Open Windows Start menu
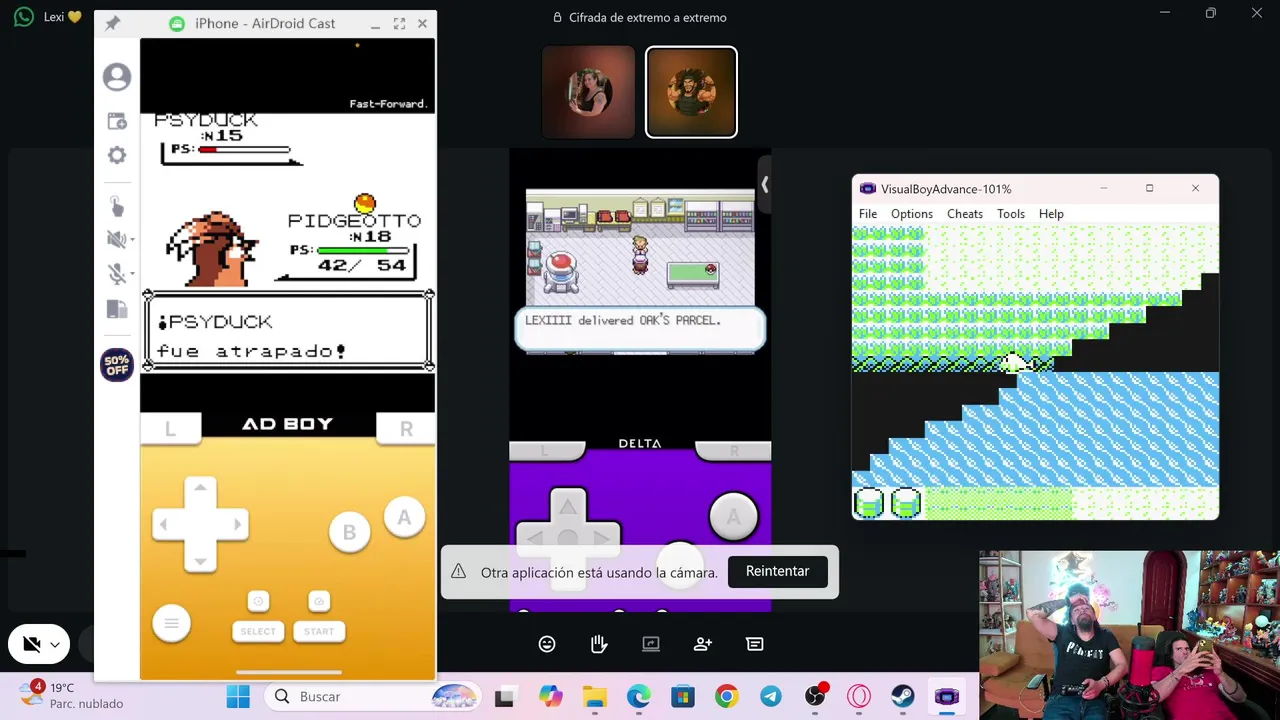The width and height of the screenshot is (1280, 720). click(x=238, y=697)
